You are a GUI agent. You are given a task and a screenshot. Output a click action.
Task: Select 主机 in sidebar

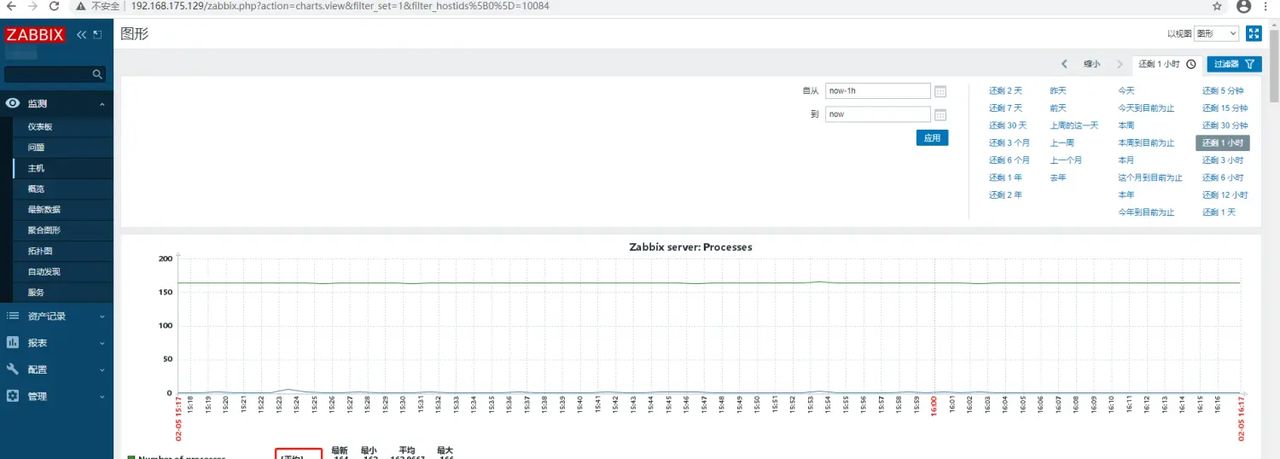[x=36, y=168]
